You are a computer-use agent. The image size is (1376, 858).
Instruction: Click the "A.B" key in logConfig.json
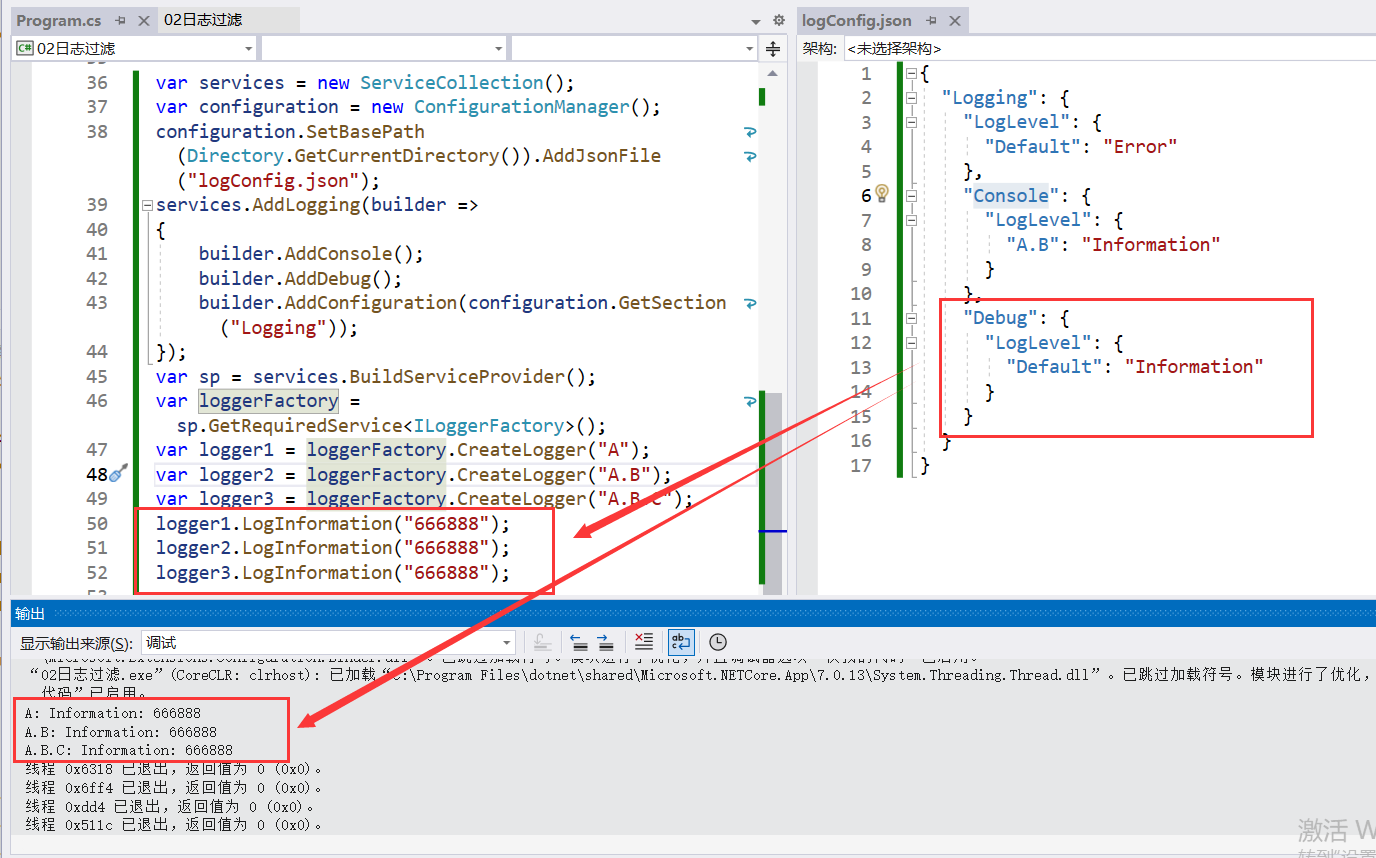tap(1033, 245)
